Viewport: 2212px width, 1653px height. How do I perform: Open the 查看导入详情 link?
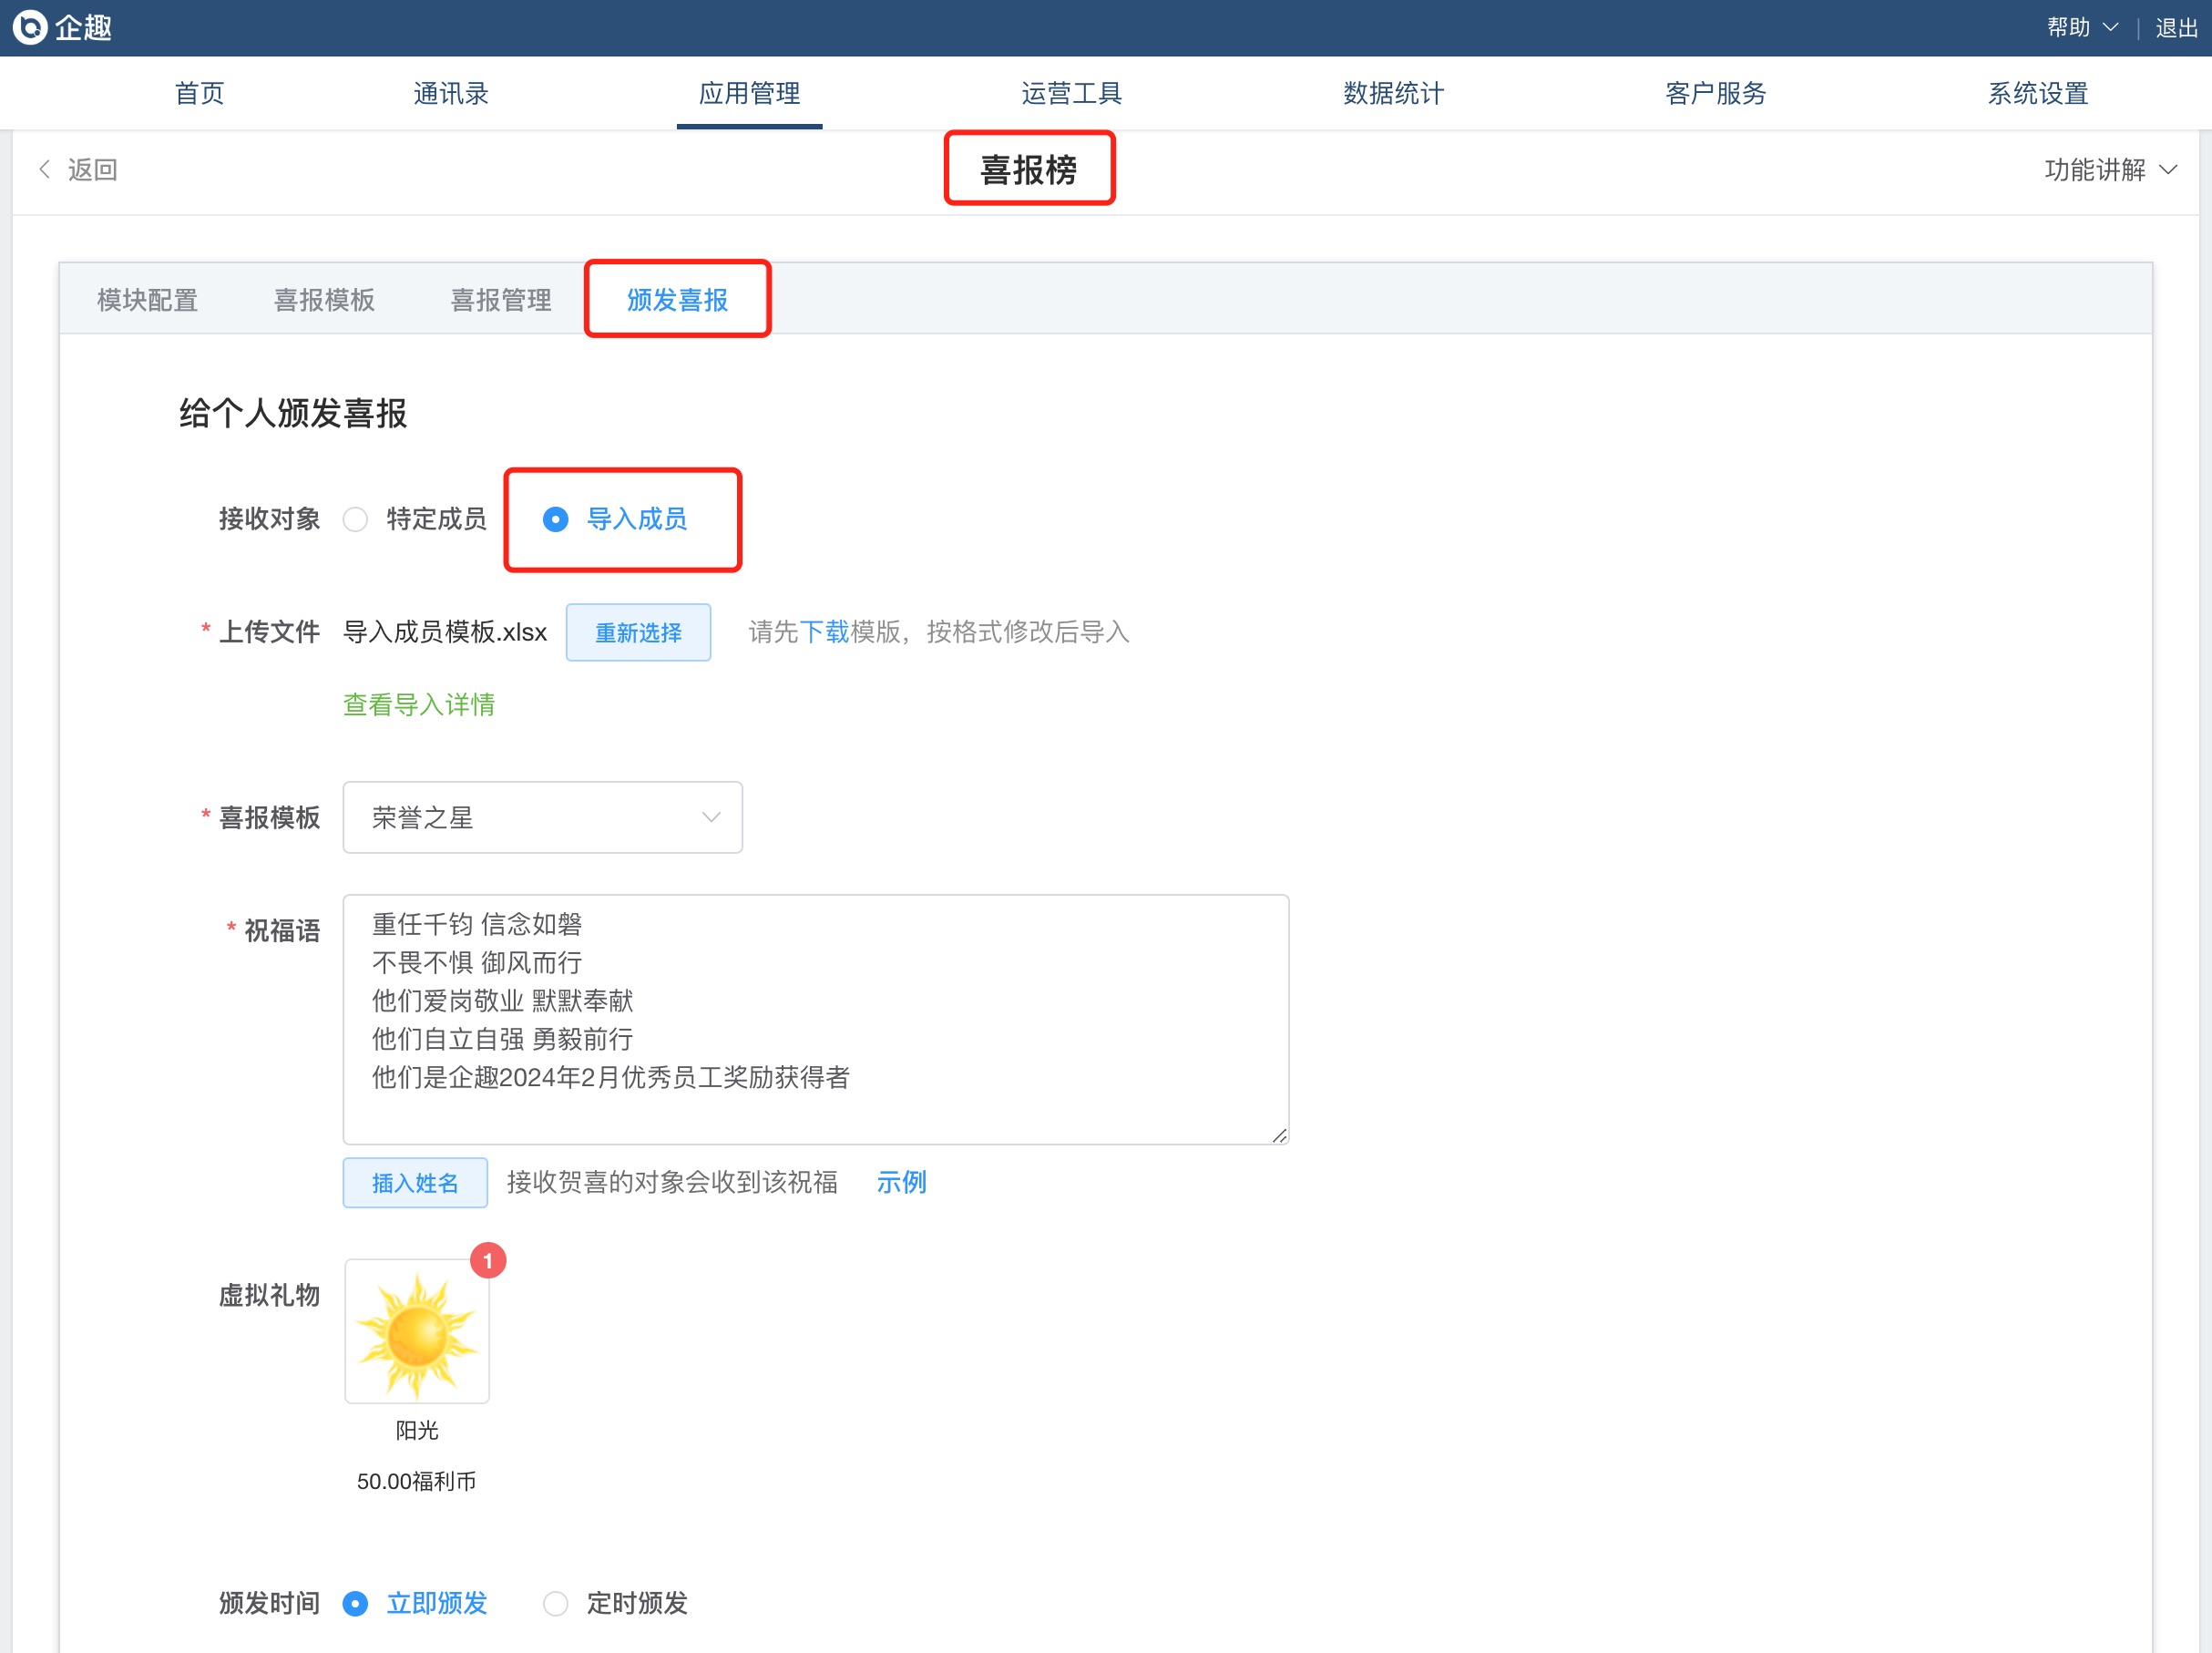pos(419,704)
